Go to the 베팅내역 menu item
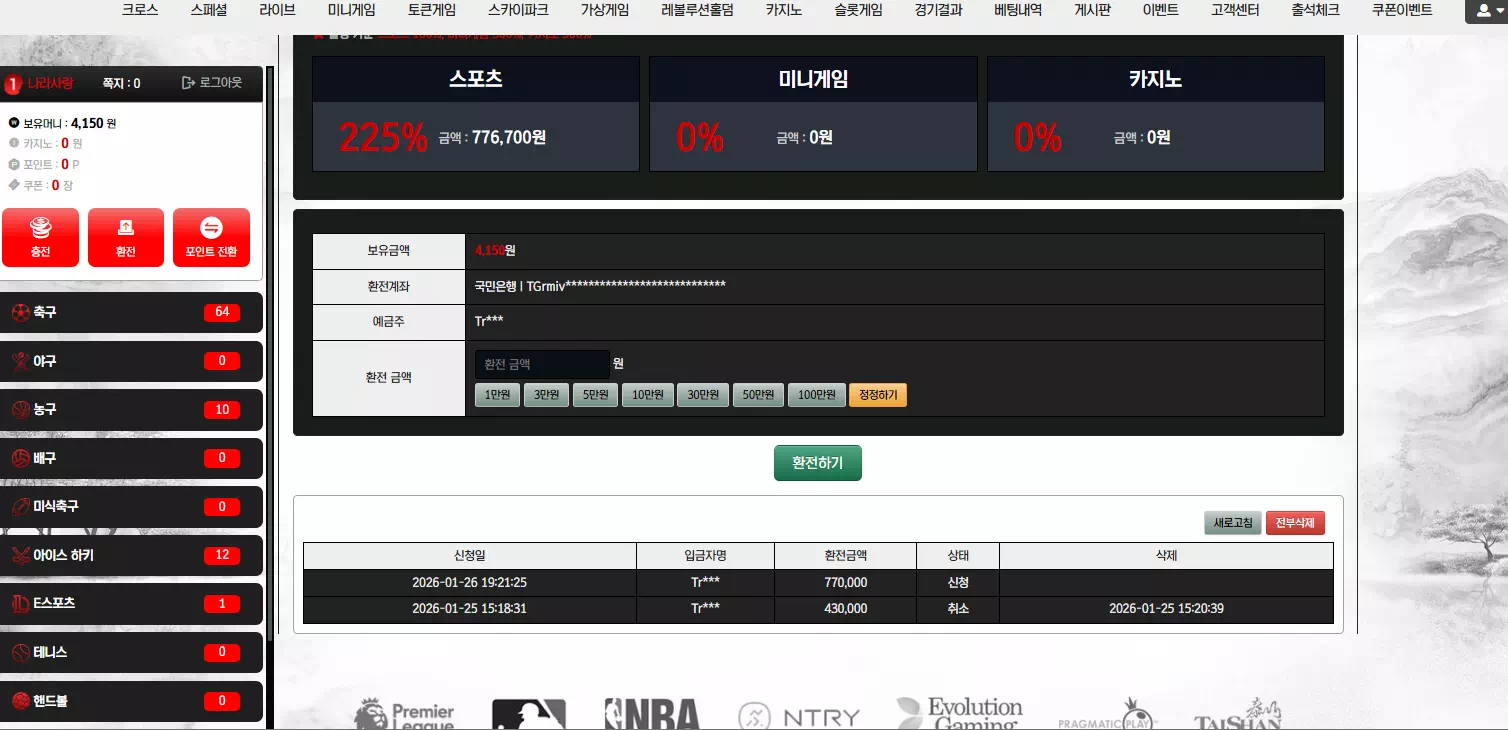 click(x=1018, y=10)
